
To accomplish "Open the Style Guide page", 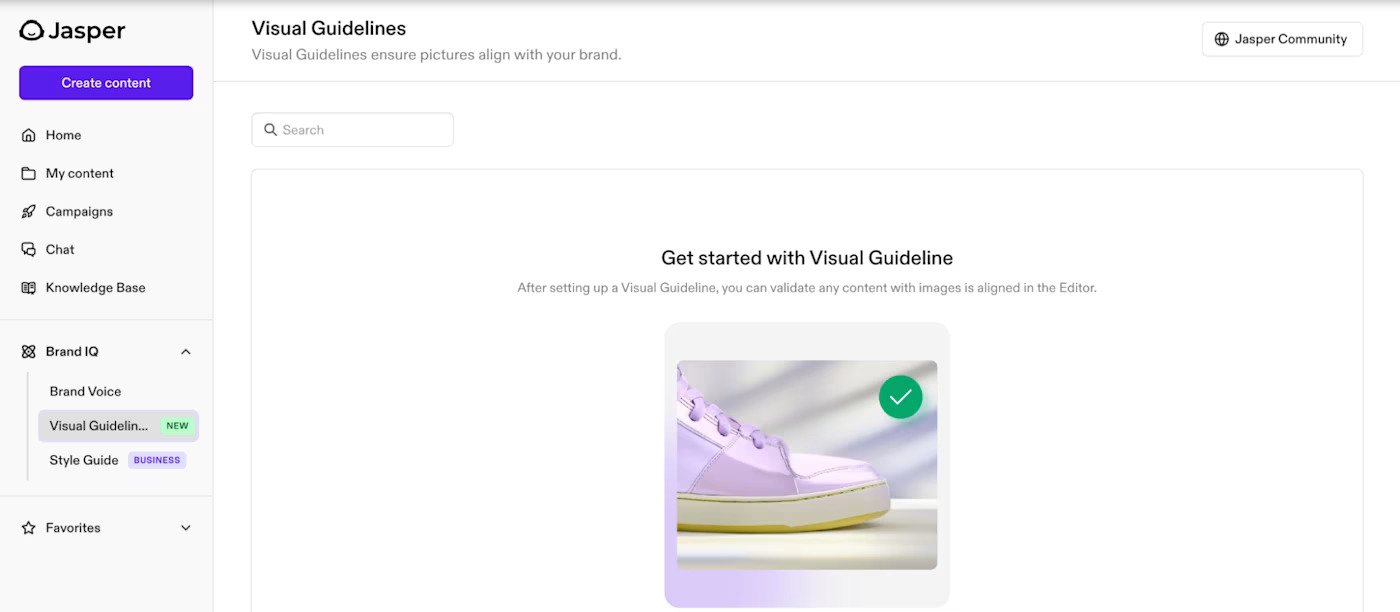I will tap(82, 459).
